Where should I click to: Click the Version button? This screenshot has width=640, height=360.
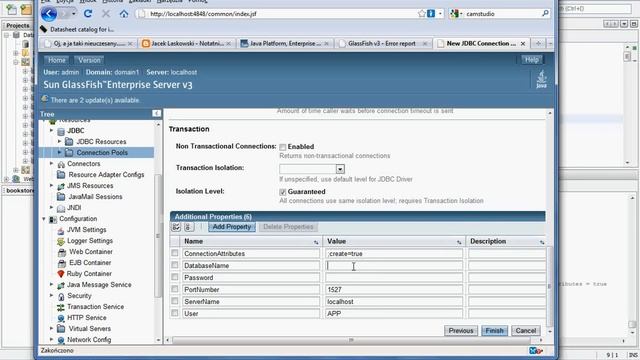pyautogui.click(x=89, y=60)
